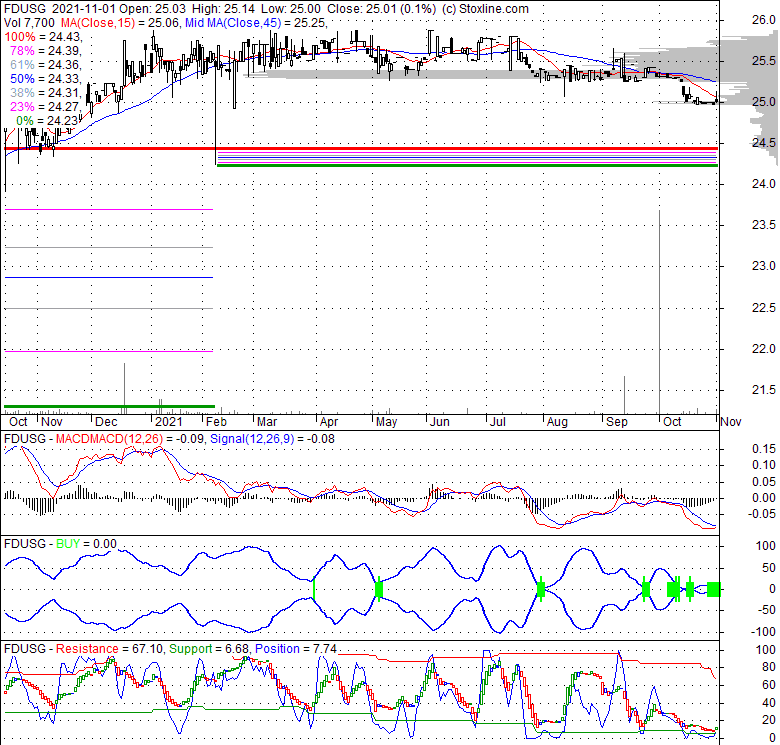Screen dimensions: 780x745
Task: Click the Mar month axis label
Action: point(267,422)
